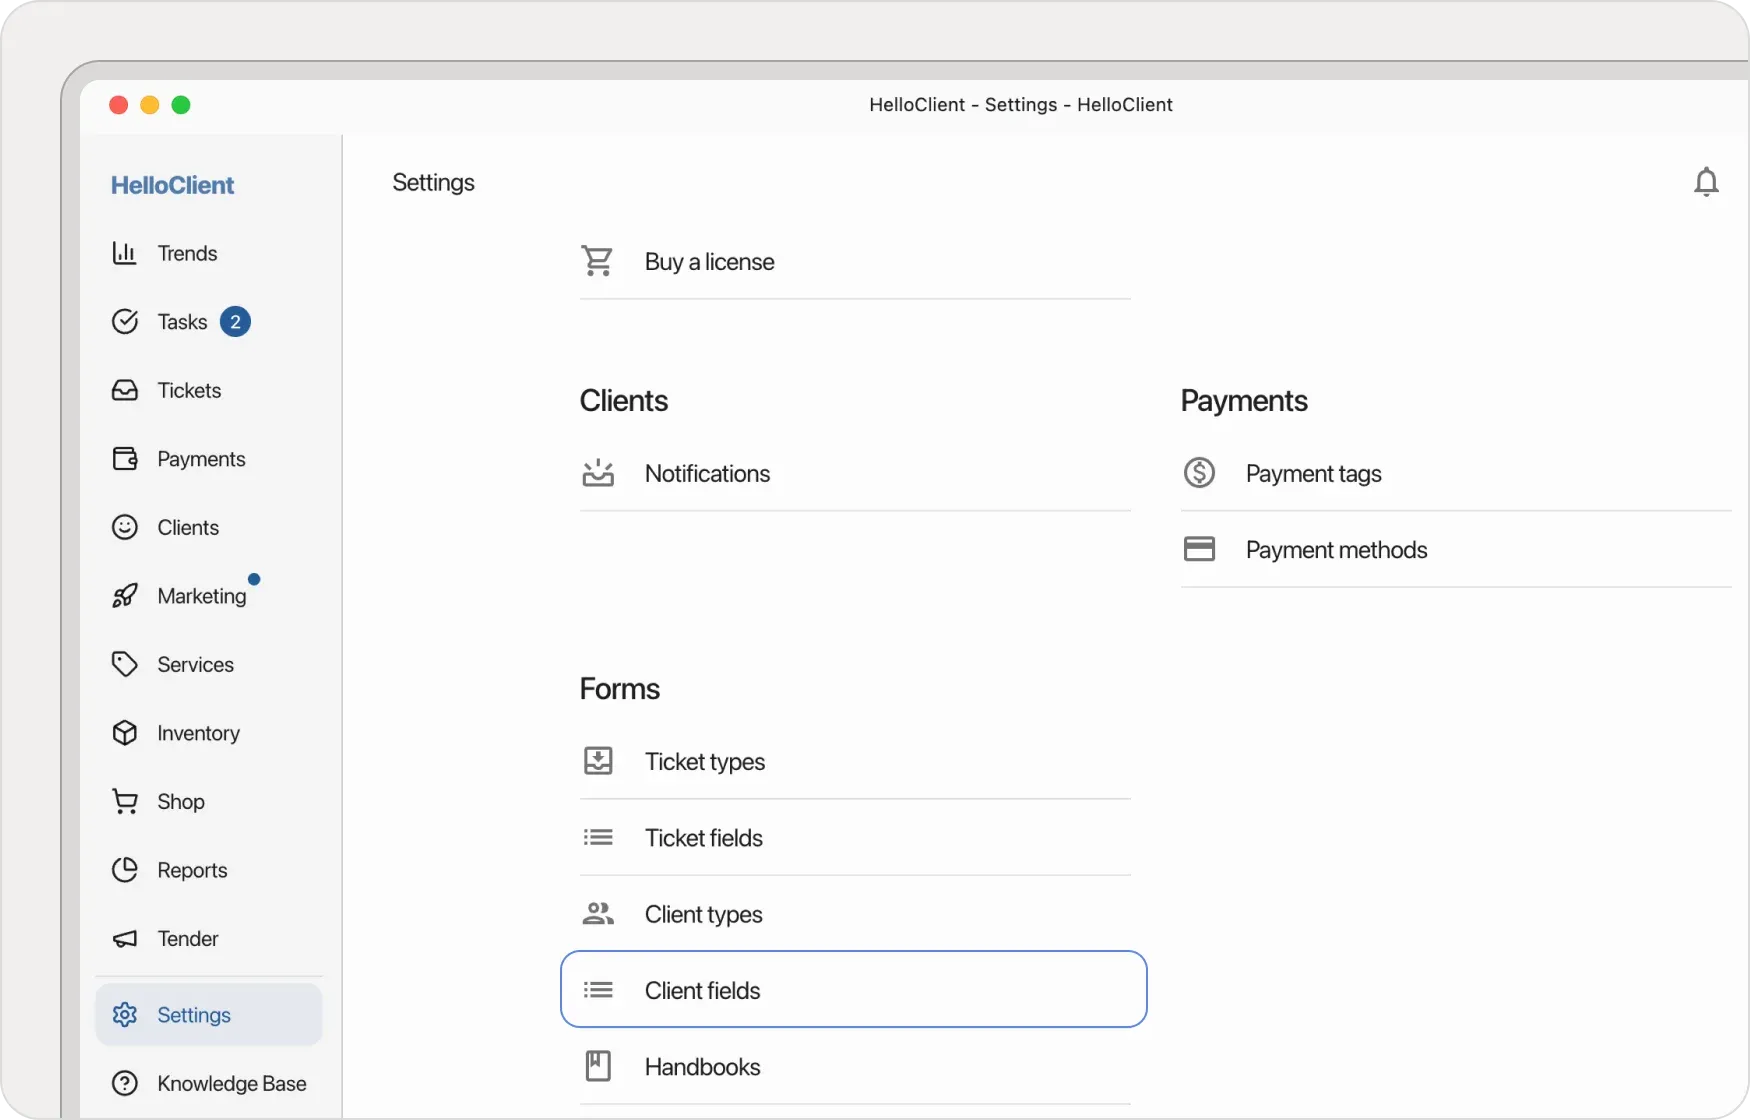Viewport: 1750px width, 1120px height.
Task: Select the Tender megaphone icon
Action: (124, 938)
